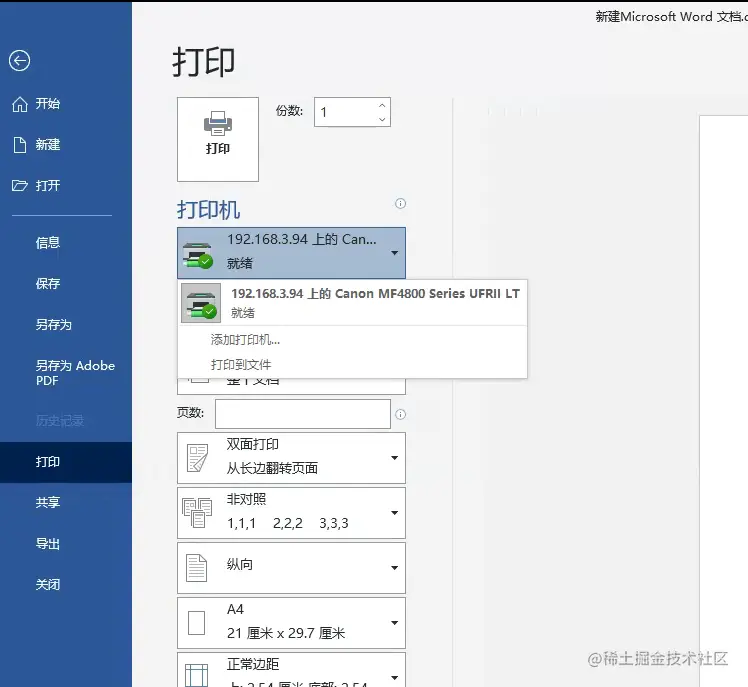Click the A4 paper size icon
The width and height of the screenshot is (748, 687).
coord(196,623)
